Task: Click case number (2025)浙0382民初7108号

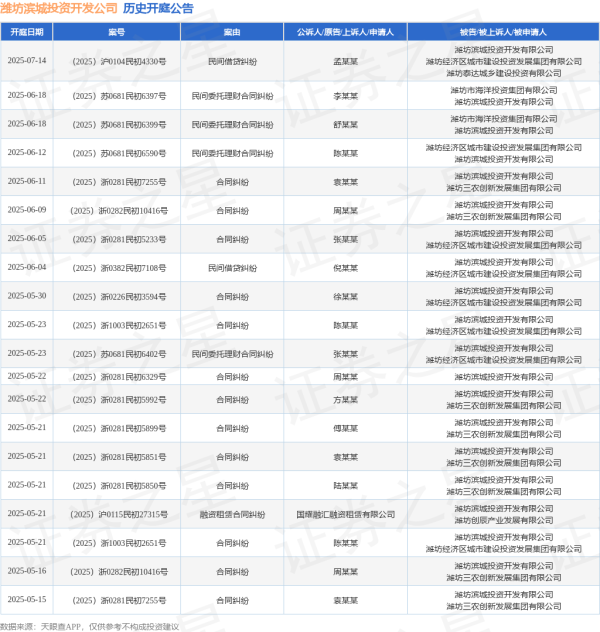Action: 119,268
